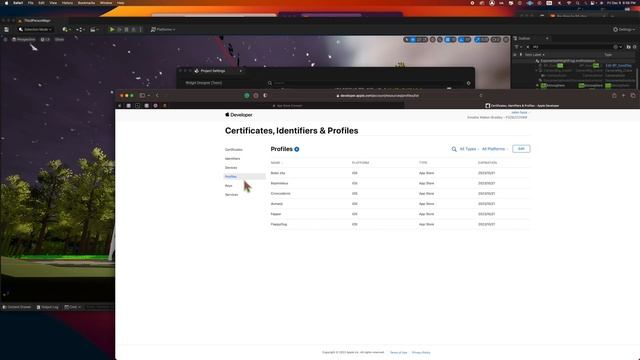Screen dimensions: 640x360
Task: Open the Cinematics toolbar dropdown
Action: (94, 29)
